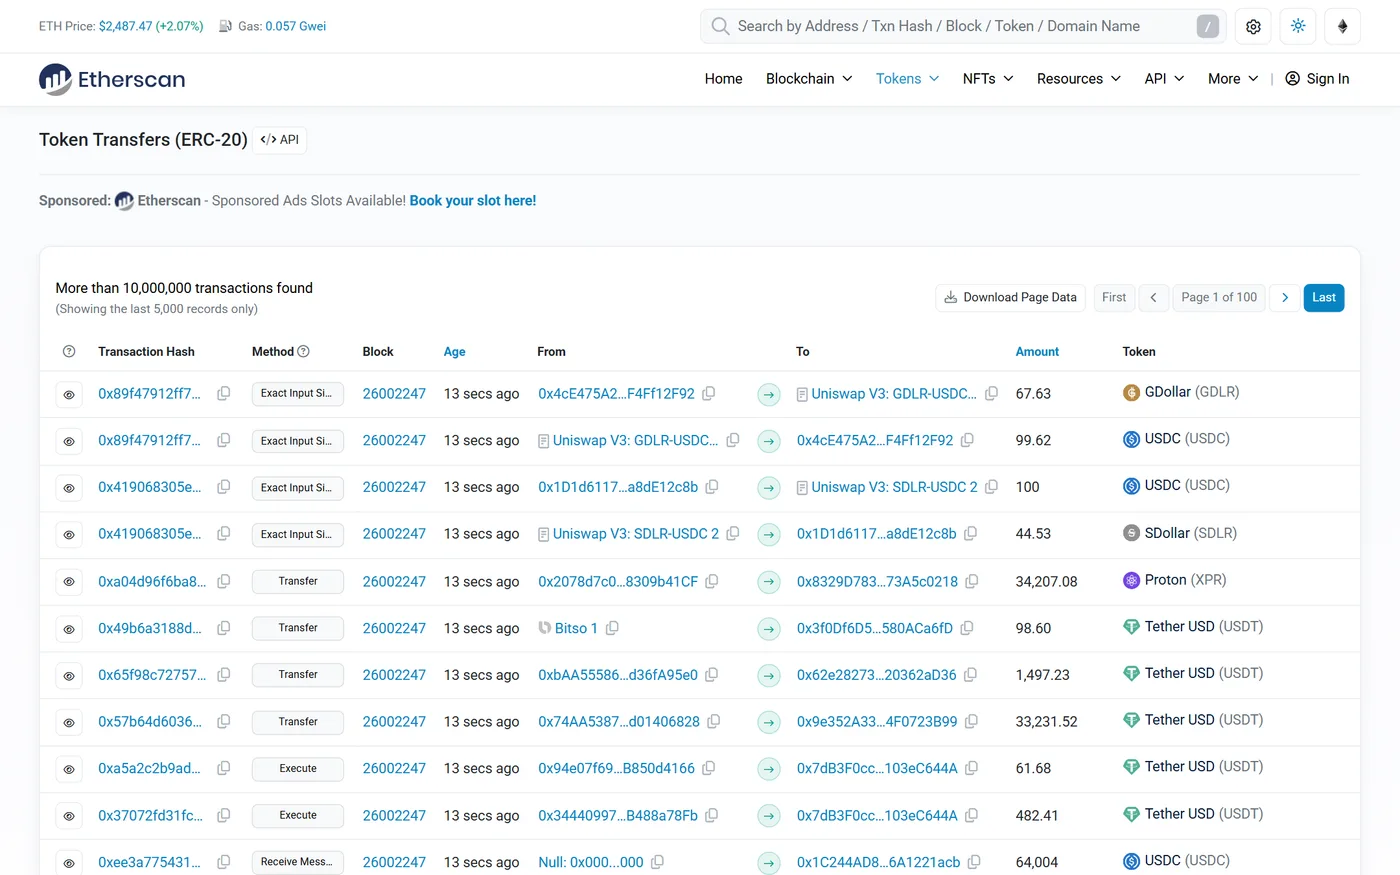Open the Uniswap V3: GDLR-USDC recipient link
The image size is (1400, 875).
(894, 394)
